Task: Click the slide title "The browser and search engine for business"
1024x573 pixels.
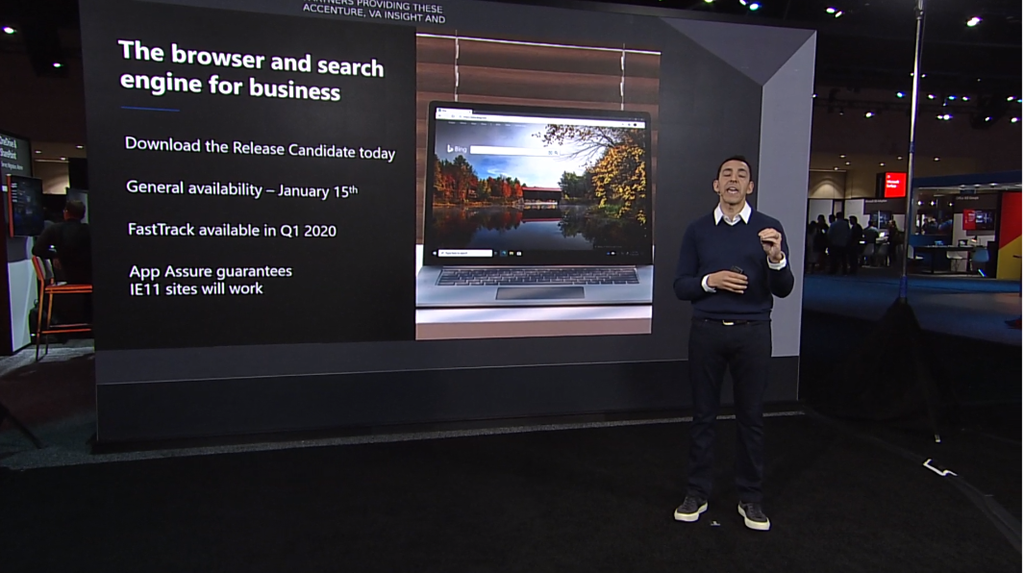Action: pyautogui.click(x=251, y=71)
